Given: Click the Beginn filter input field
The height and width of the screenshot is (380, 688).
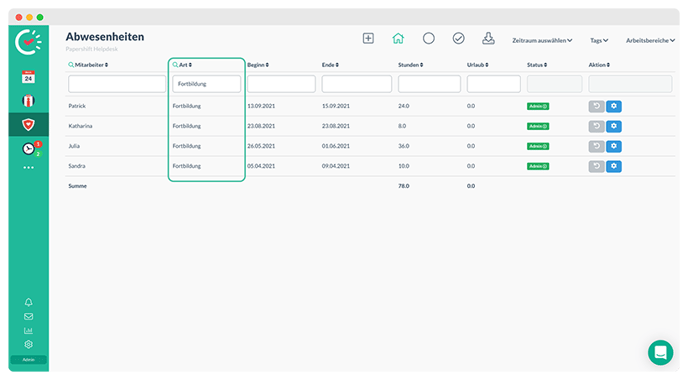Looking at the screenshot, I should pos(281,84).
